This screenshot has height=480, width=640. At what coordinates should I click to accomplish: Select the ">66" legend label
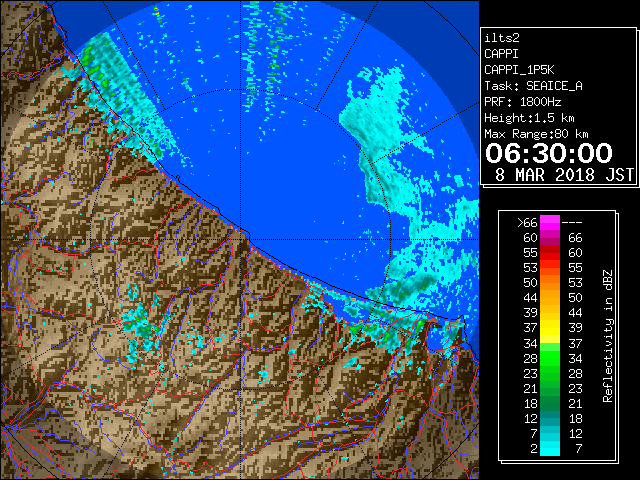(527, 222)
